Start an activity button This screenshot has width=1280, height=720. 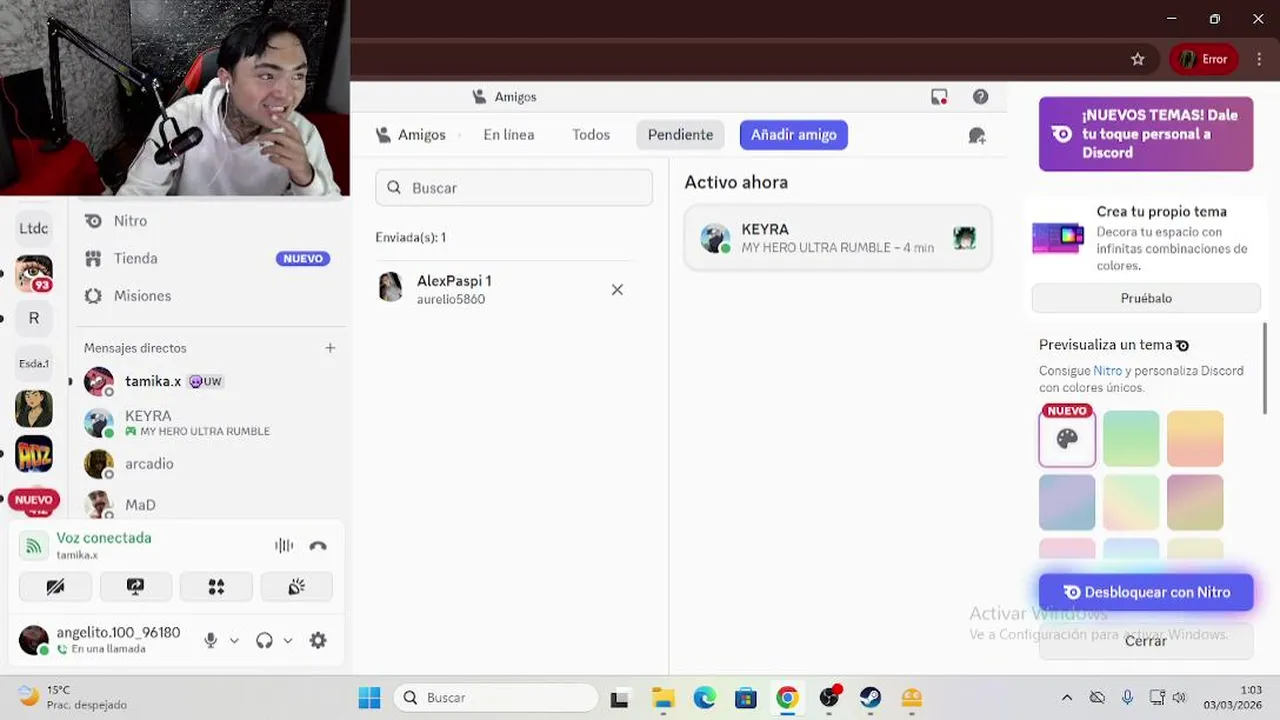216,587
